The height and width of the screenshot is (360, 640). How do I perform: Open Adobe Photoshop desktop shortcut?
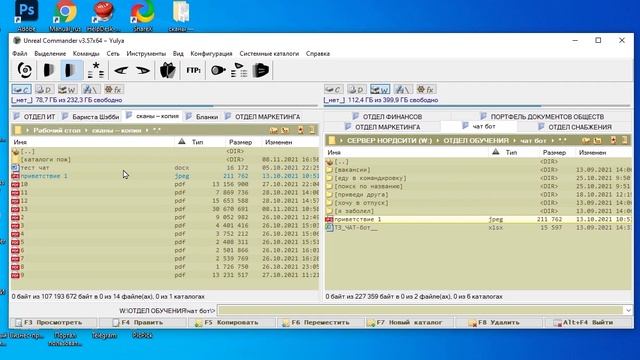click(26, 16)
